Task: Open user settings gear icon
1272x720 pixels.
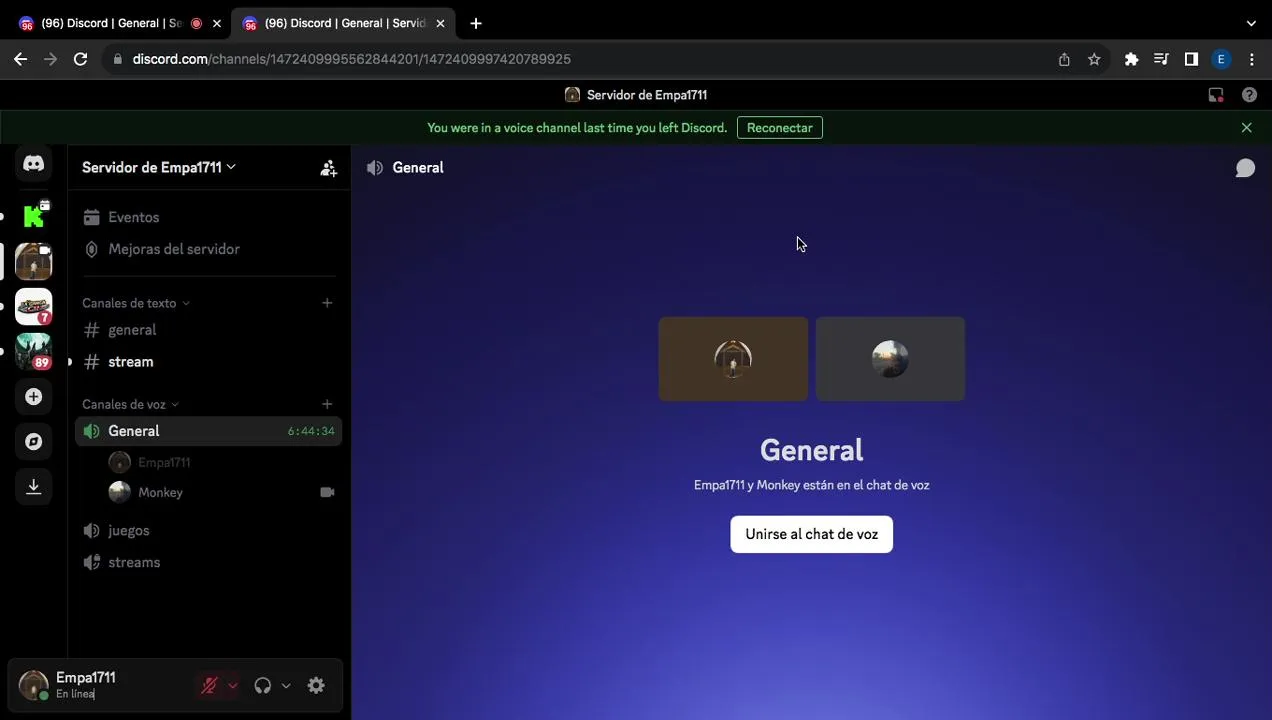Action: pyautogui.click(x=316, y=685)
